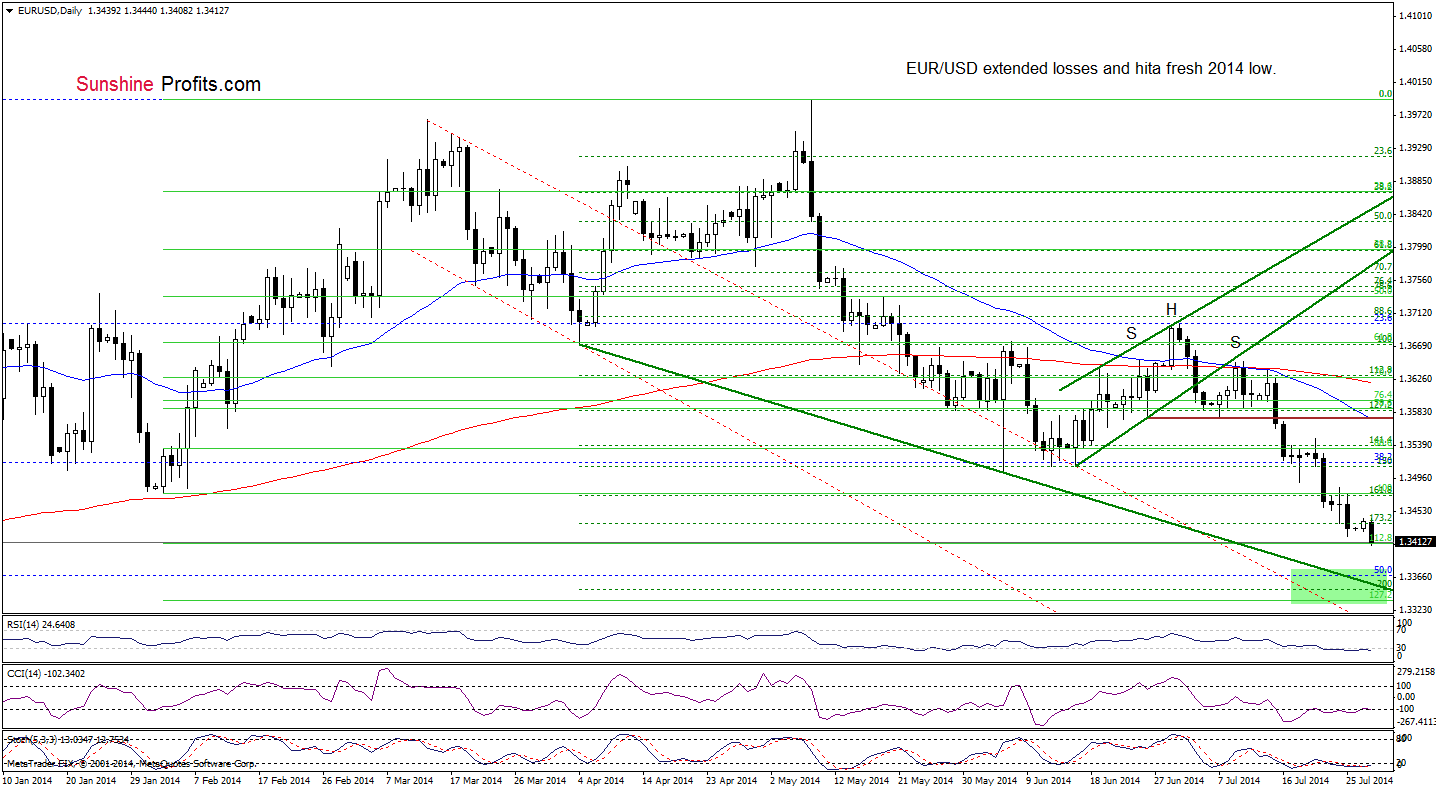Click the 23 Apr 2014 date label

[729, 780]
